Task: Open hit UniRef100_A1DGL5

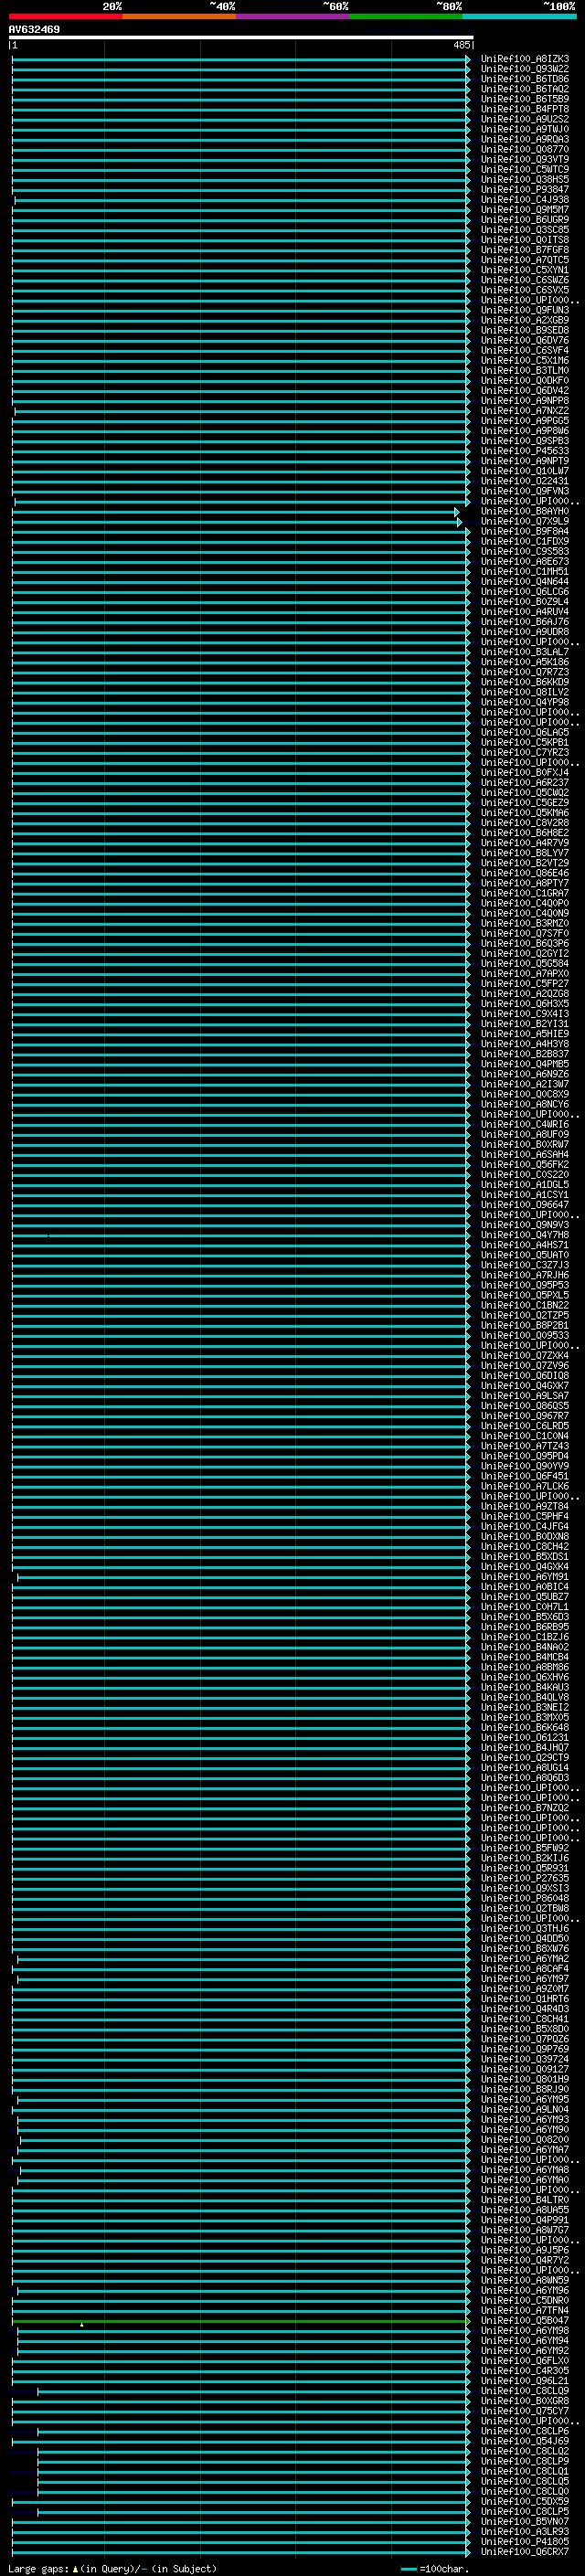Action: point(525,1184)
